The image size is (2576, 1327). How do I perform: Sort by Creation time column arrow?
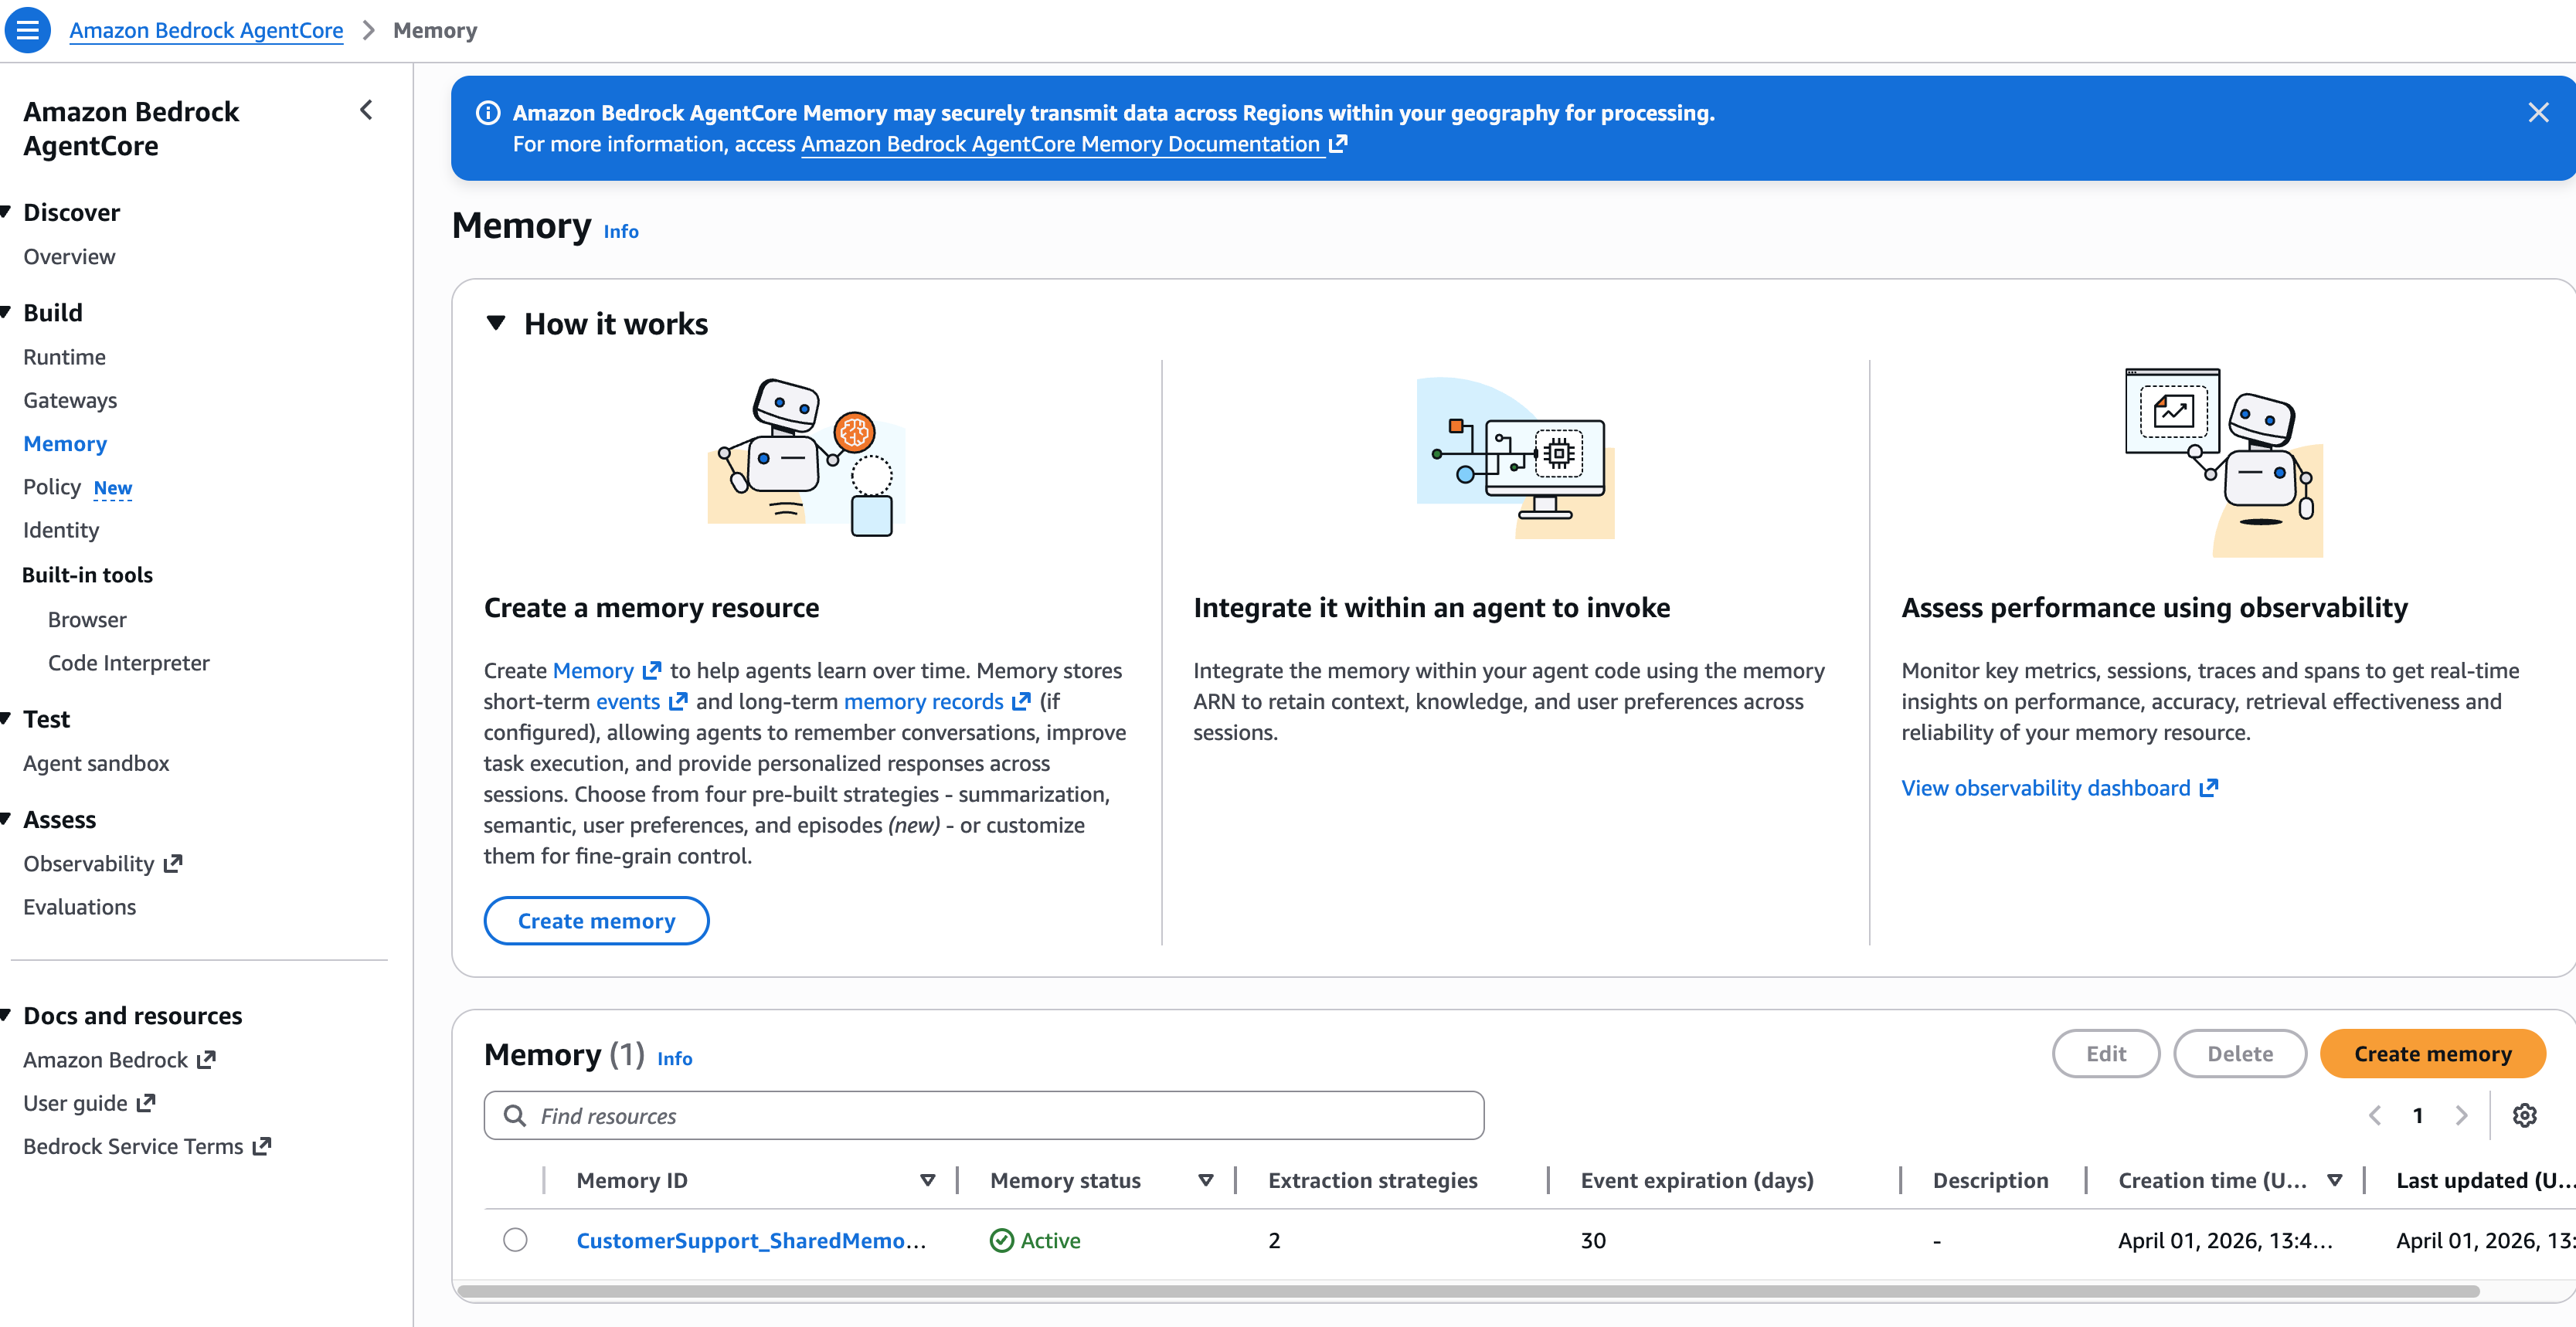pyautogui.click(x=2334, y=1180)
